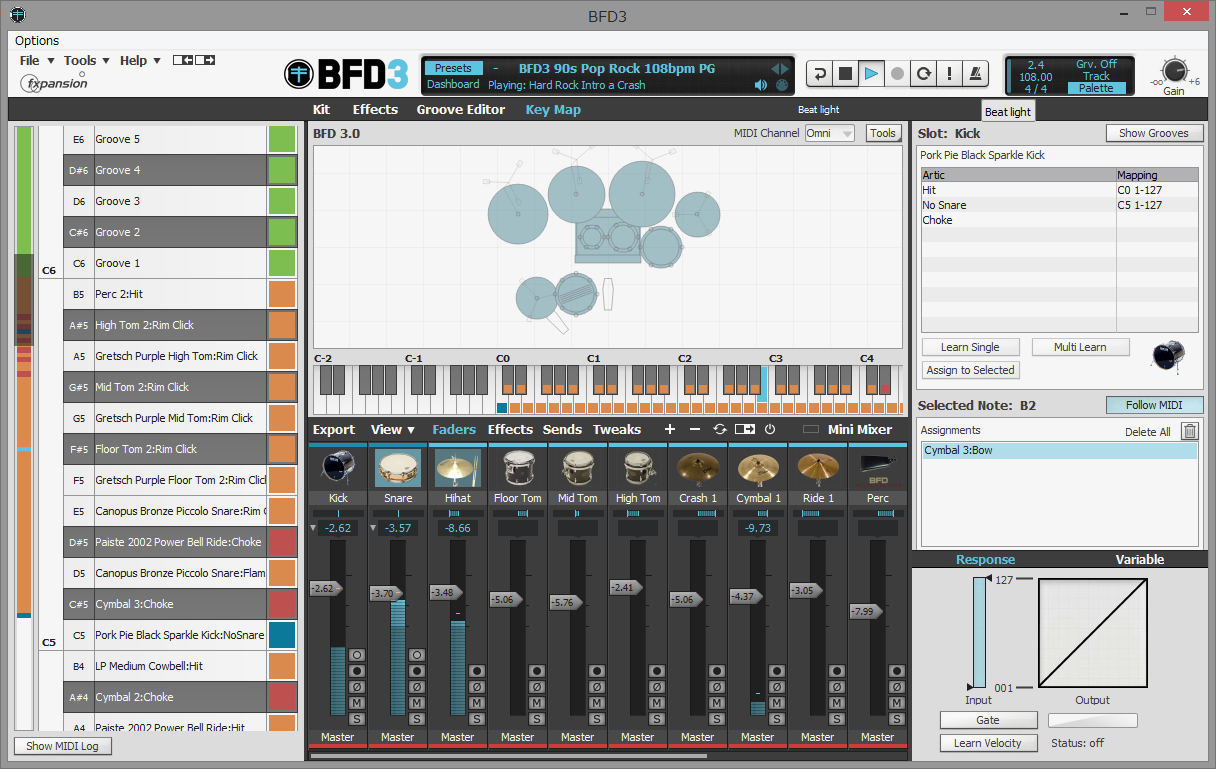Click the audition speaker icon in preset display

click(762, 85)
